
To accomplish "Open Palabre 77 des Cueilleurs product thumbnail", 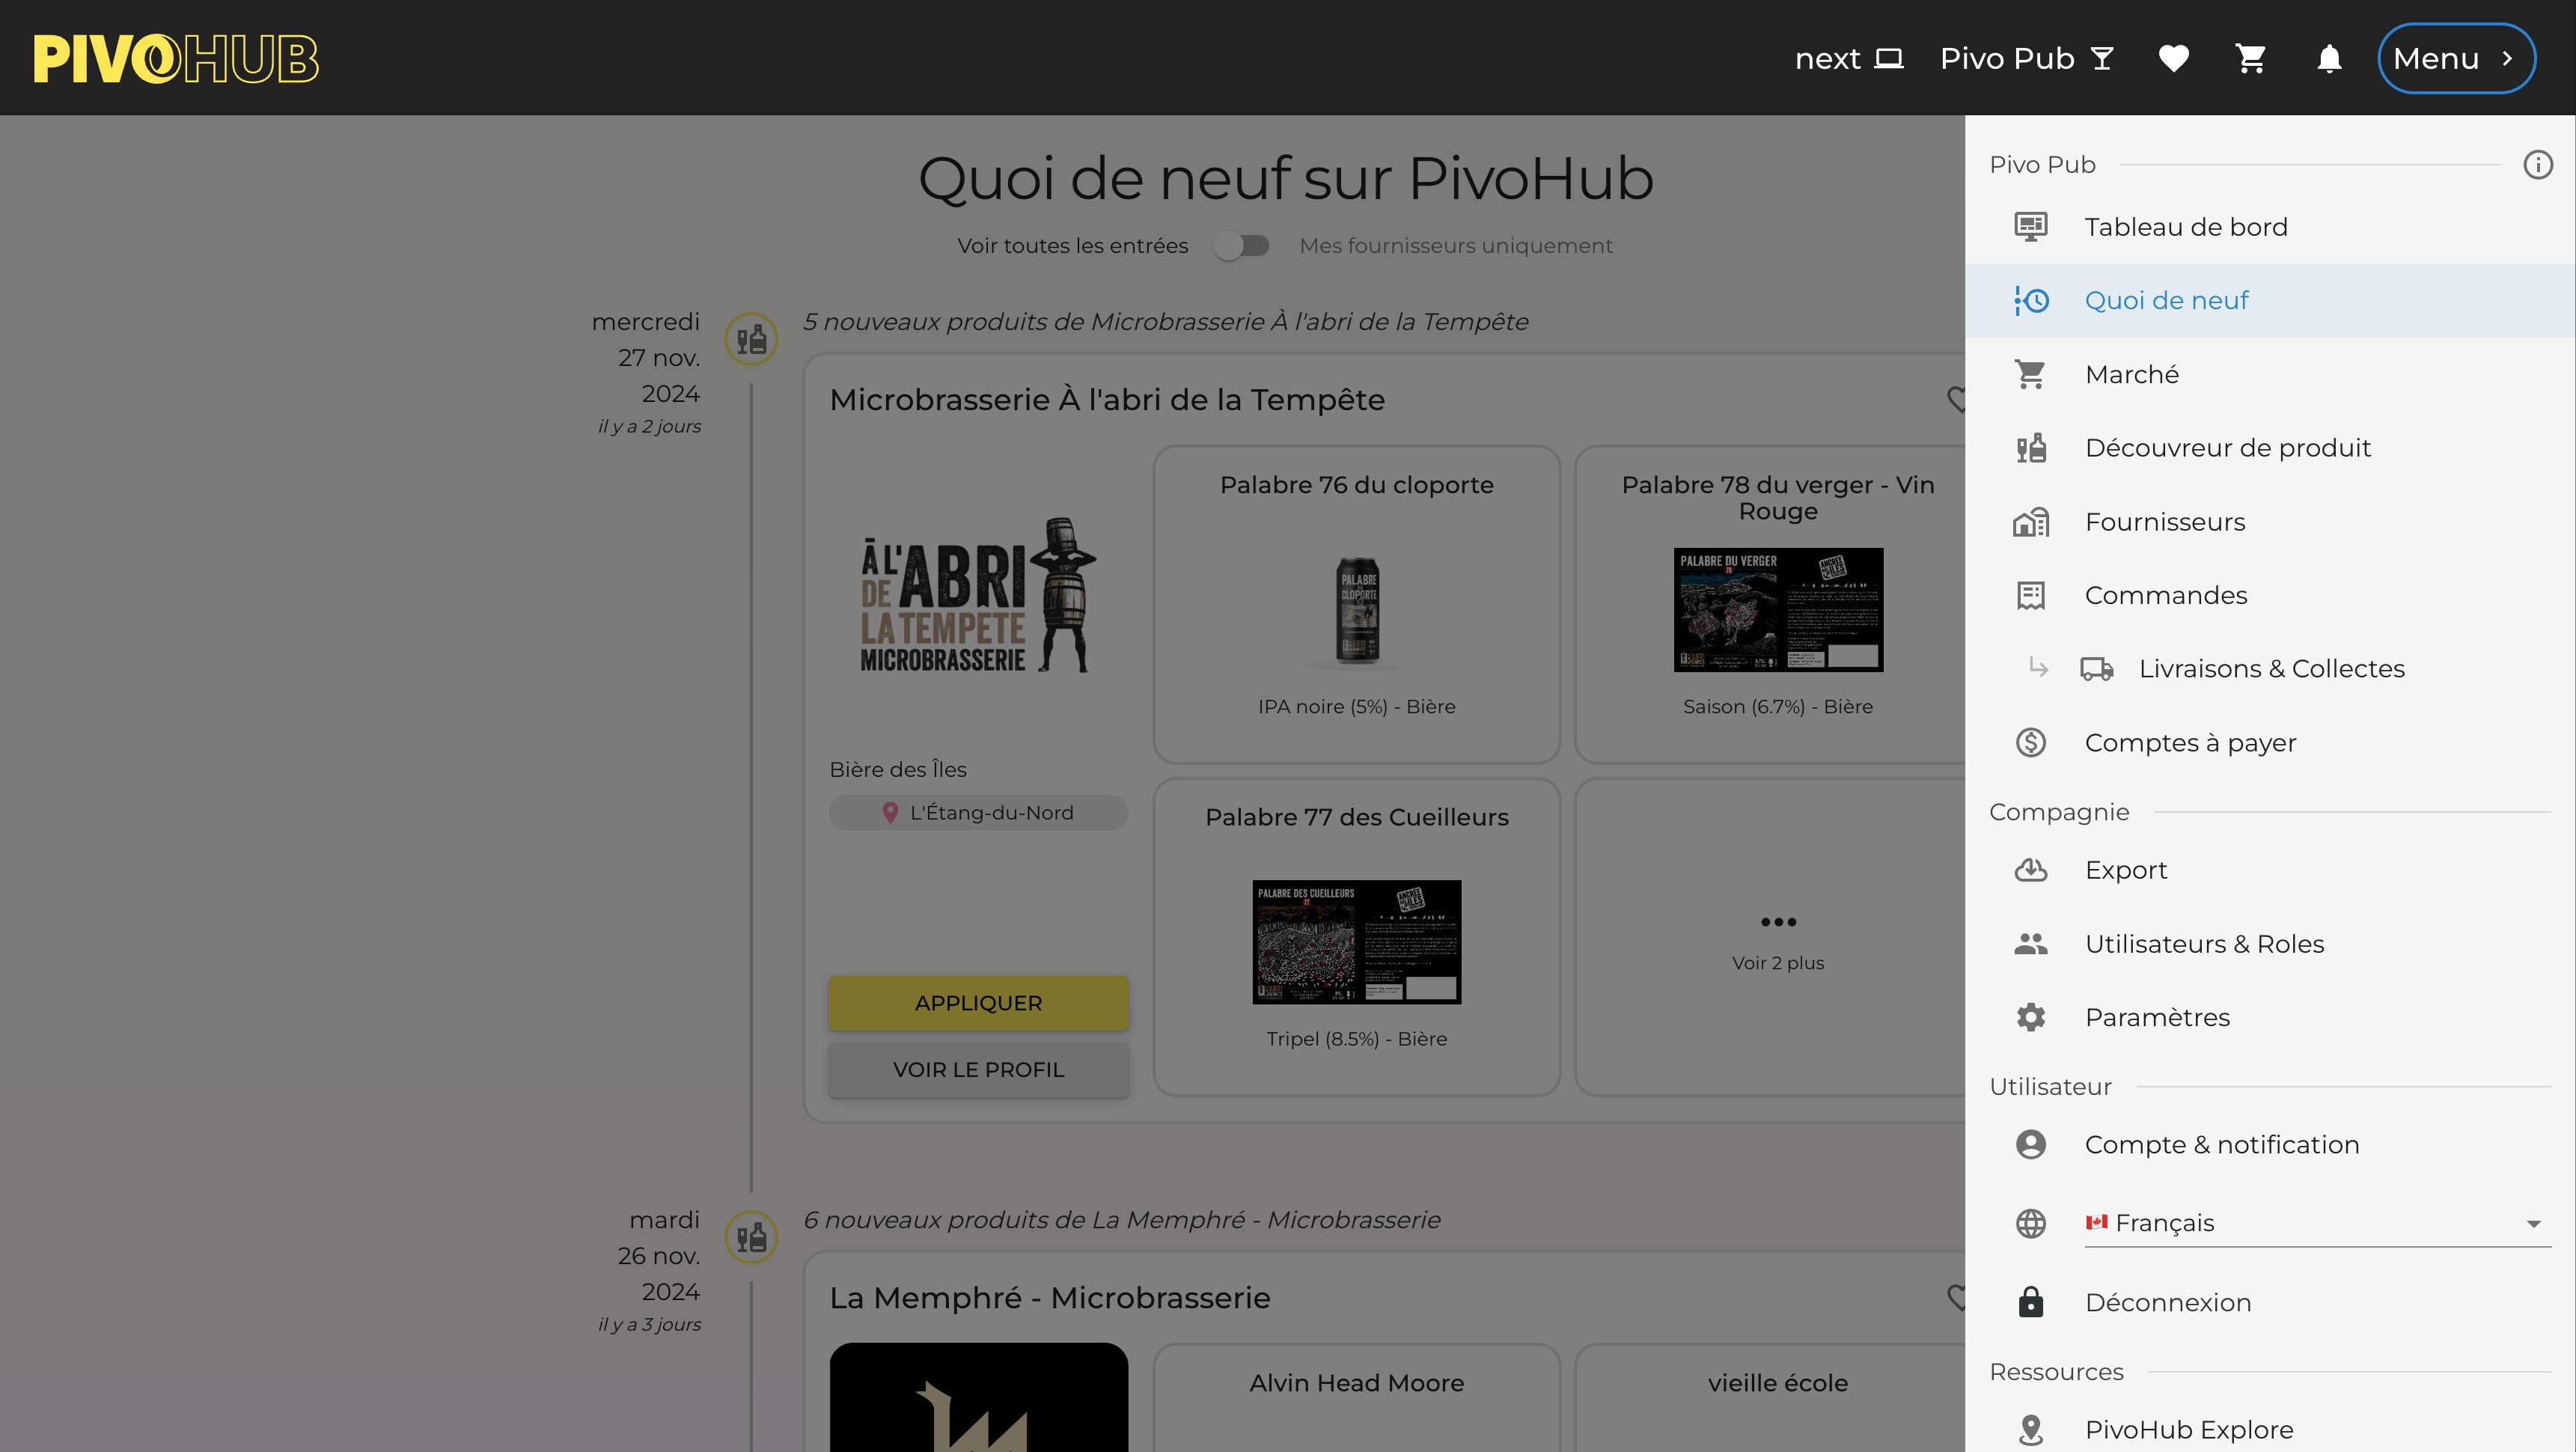I will coord(1356,941).
